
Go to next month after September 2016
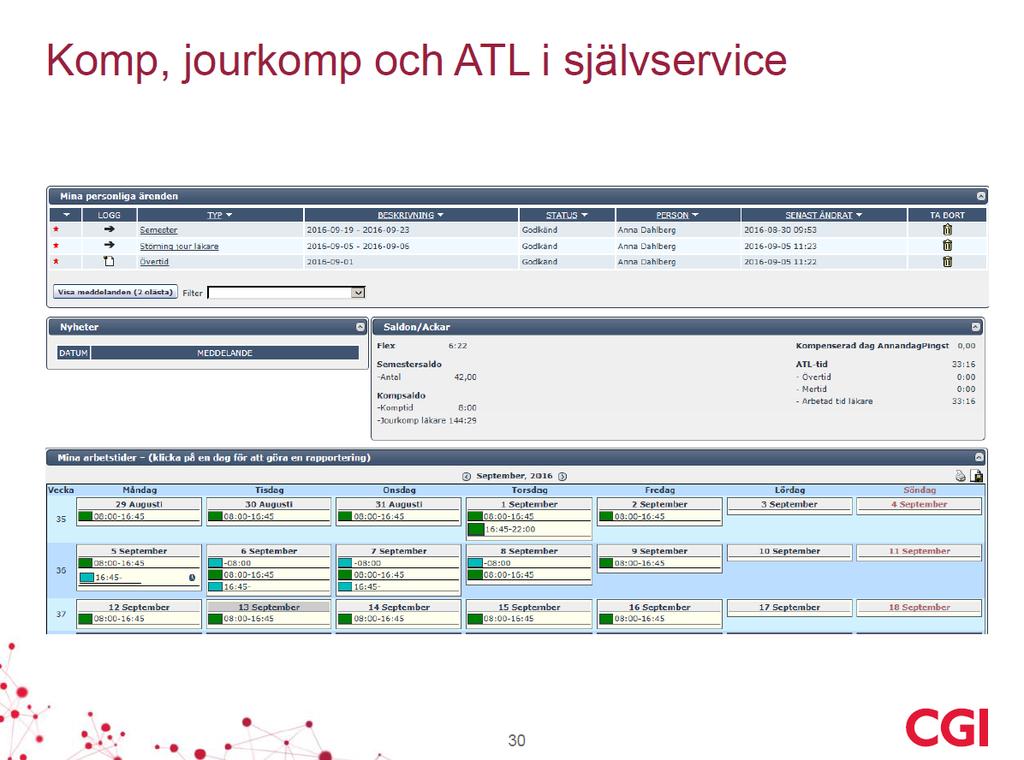[562, 476]
